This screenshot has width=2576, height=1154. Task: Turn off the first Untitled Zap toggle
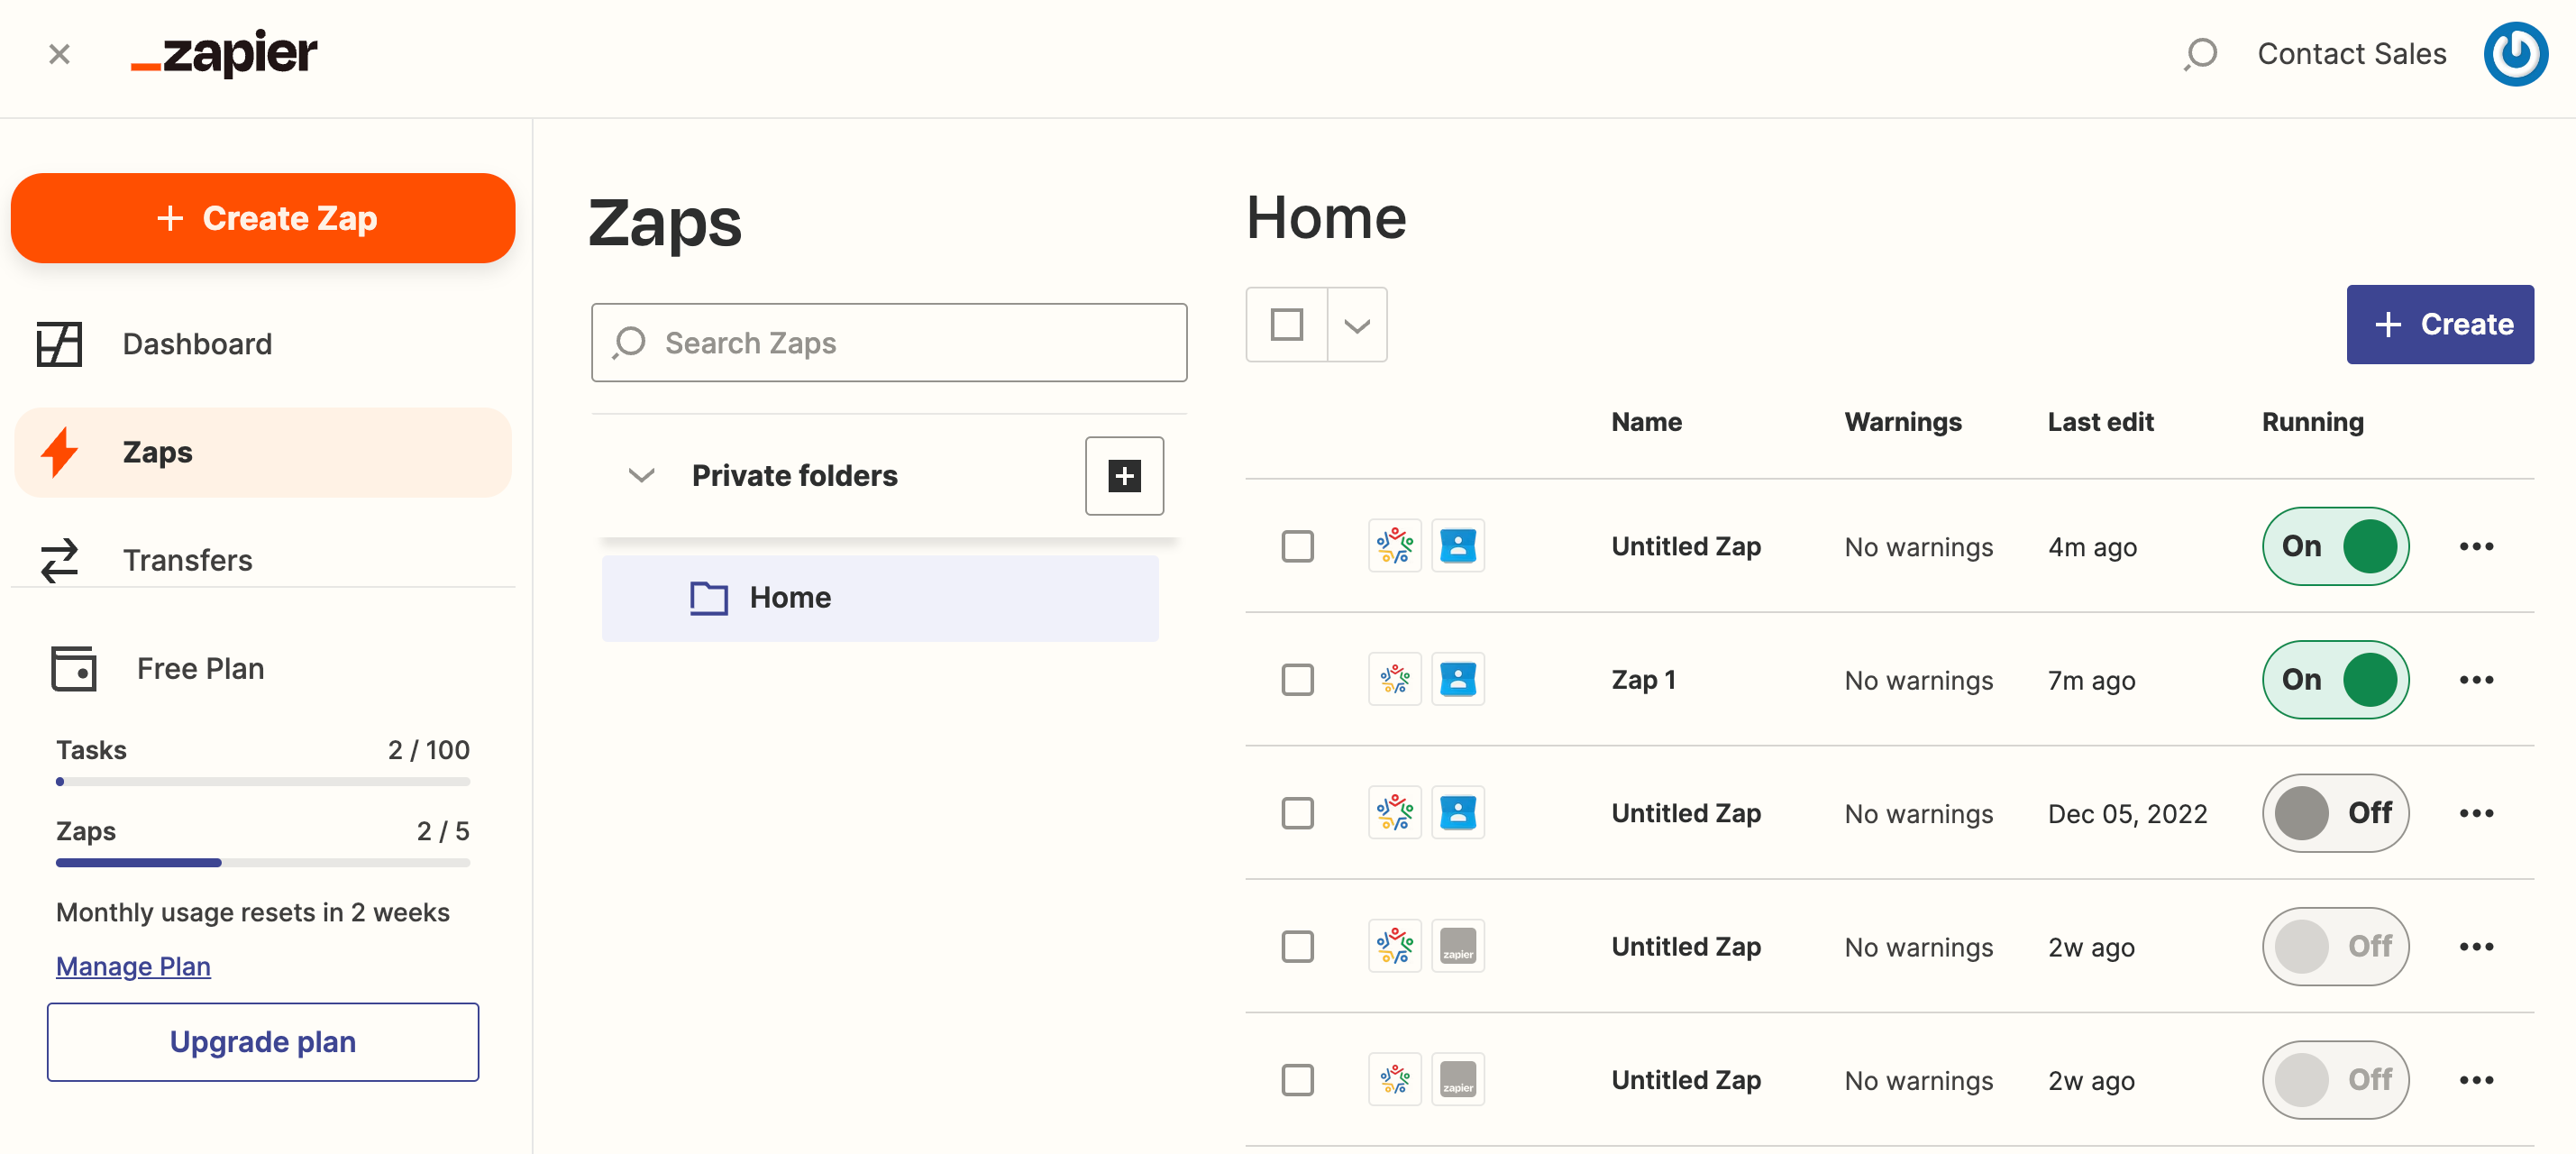[2335, 546]
